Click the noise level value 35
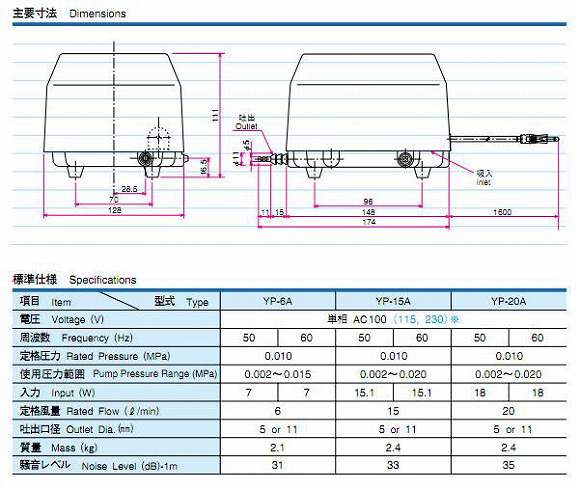The width and height of the screenshot is (580, 489). click(509, 465)
